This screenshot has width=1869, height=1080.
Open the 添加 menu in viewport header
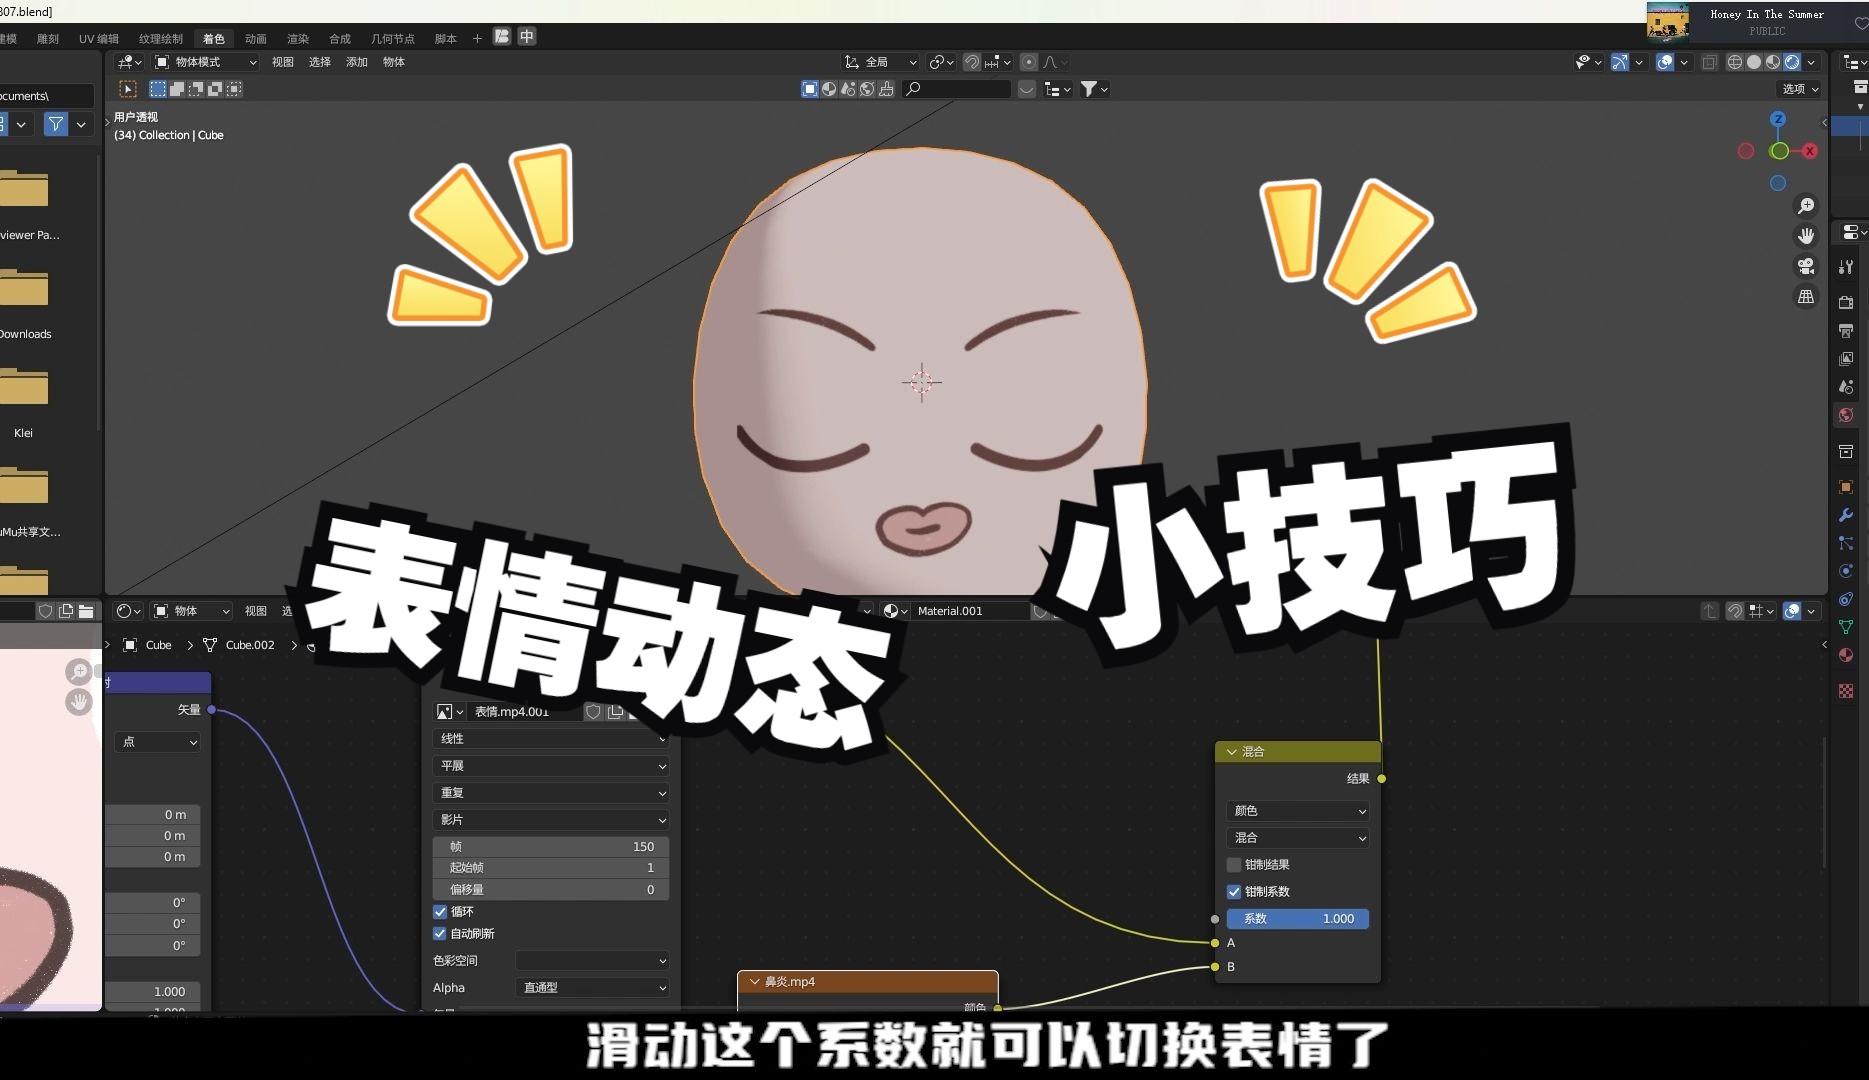(357, 62)
